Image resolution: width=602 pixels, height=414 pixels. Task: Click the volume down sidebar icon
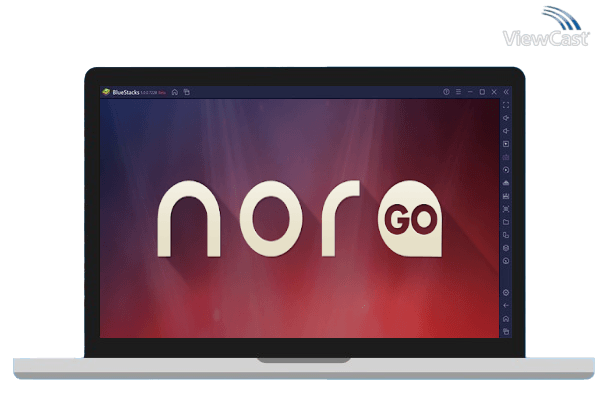[506, 131]
